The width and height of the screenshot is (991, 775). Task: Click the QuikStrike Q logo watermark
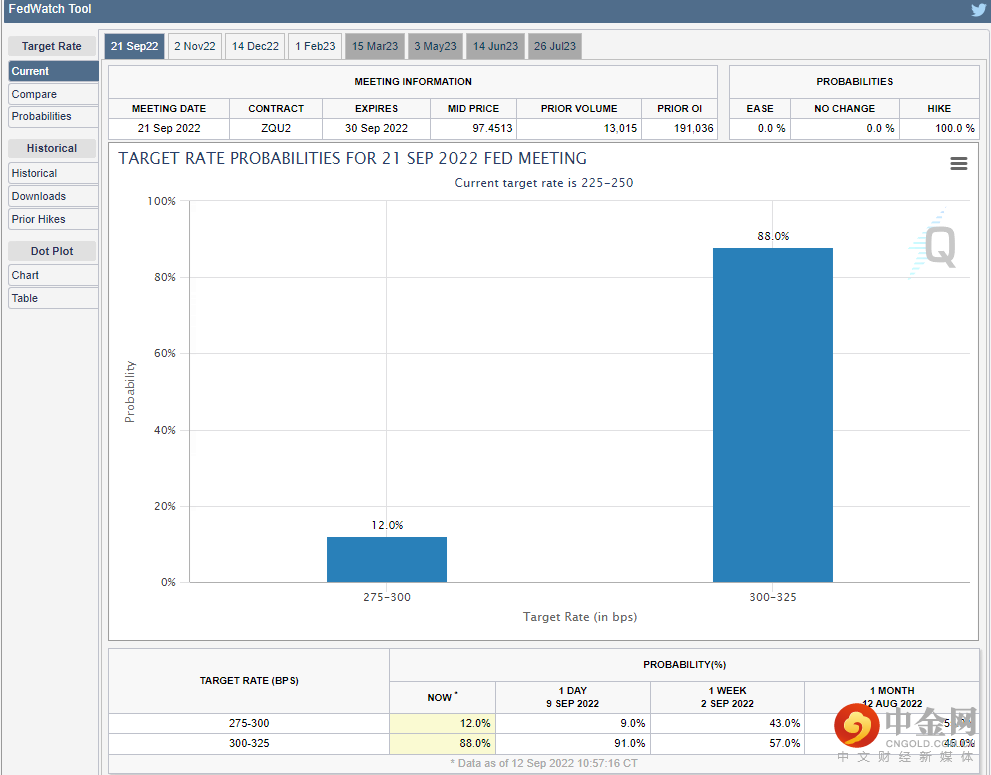point(937,245)
